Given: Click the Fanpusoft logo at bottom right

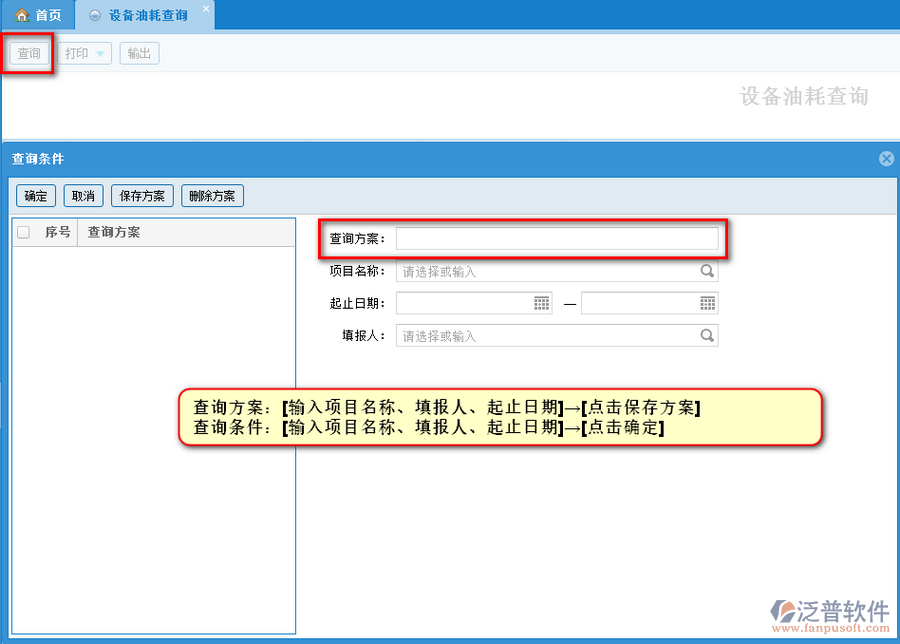Looking at the screenshot, I should [830, 615].
